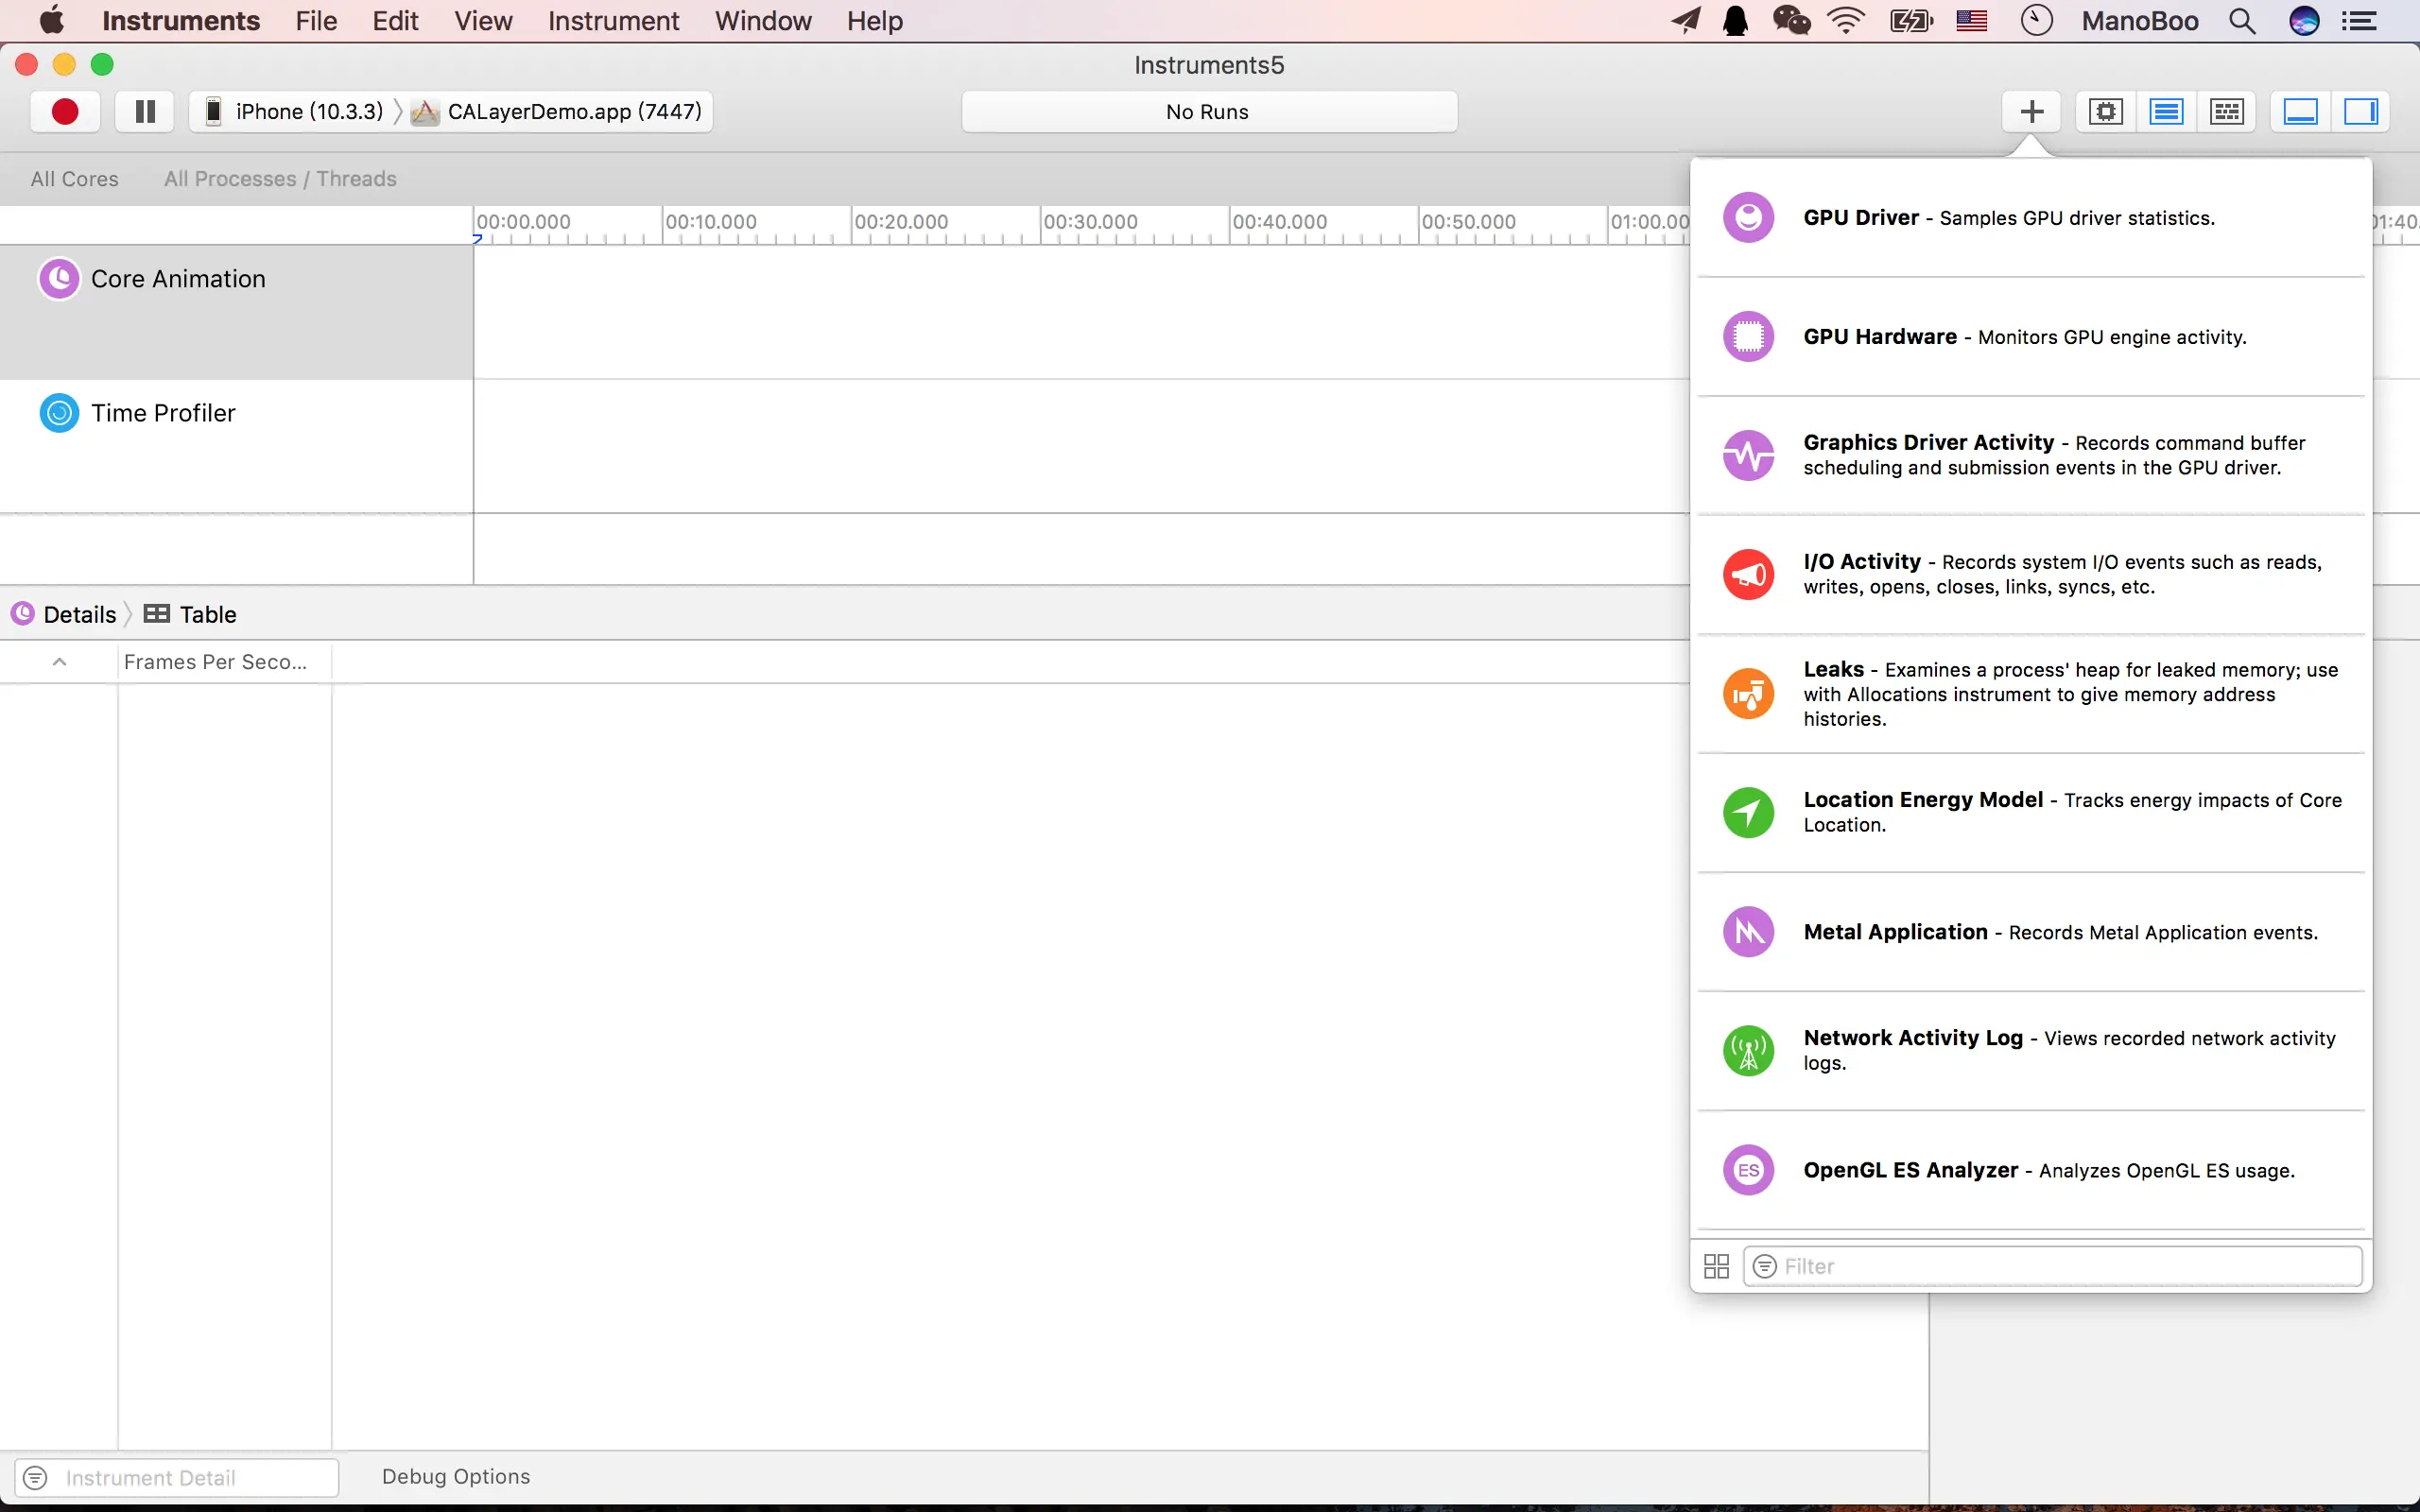This screenshot has width=2420, height=1512.
Task: Toggle the right inspector pane
Action: (2361, 111)
